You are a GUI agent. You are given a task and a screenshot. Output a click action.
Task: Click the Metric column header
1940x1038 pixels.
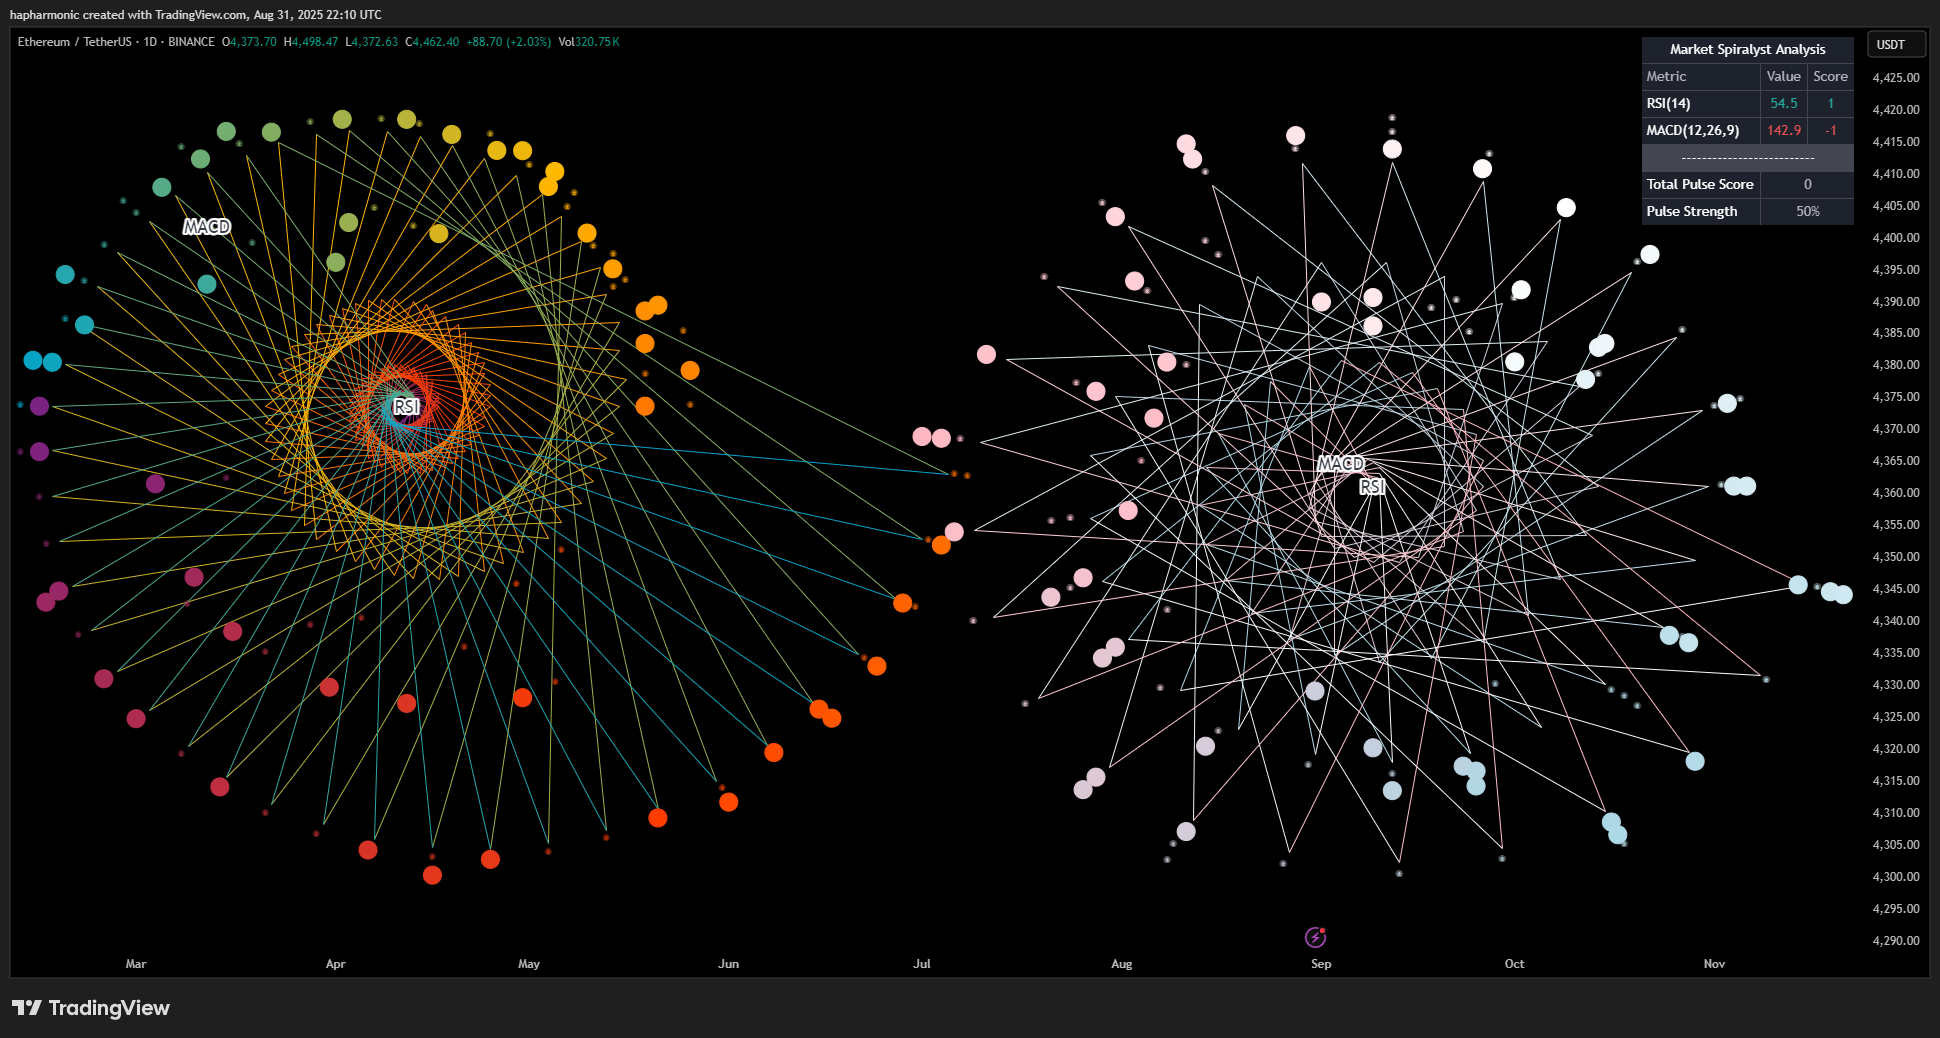tap(1666, 76)
